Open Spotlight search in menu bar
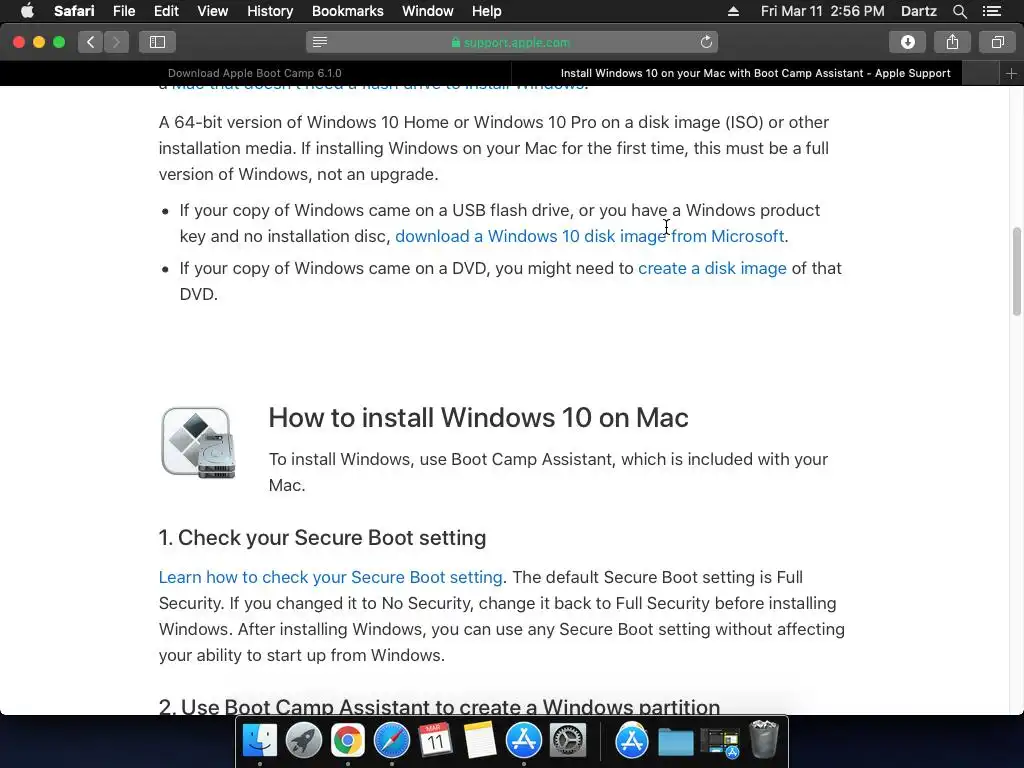Viewport: 1024px width, 768px height. [959, 11]
